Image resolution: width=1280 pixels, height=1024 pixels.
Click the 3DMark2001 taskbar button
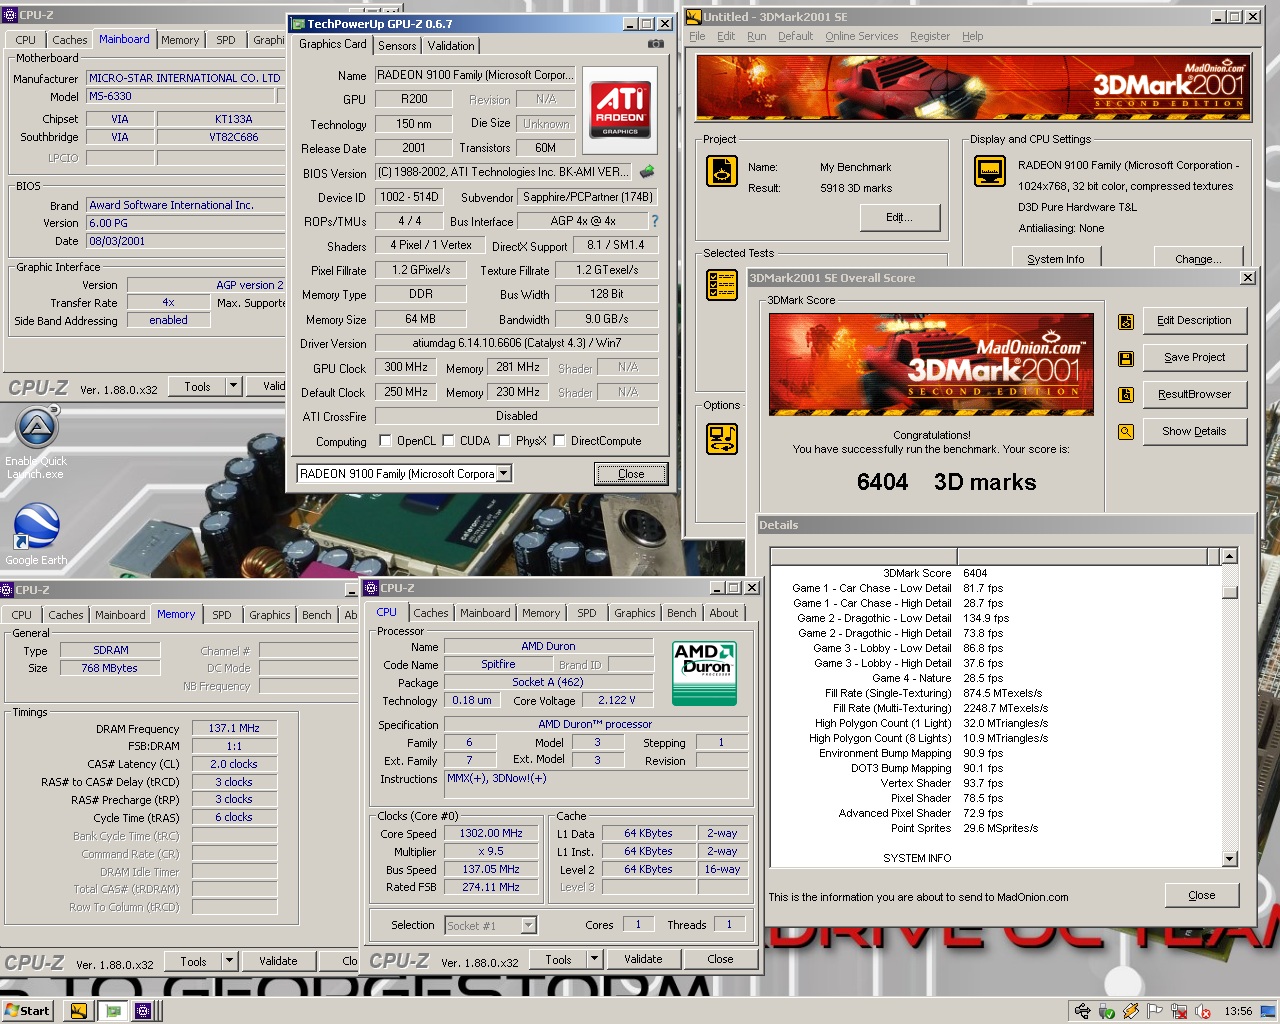click(x=78, y=1011)
